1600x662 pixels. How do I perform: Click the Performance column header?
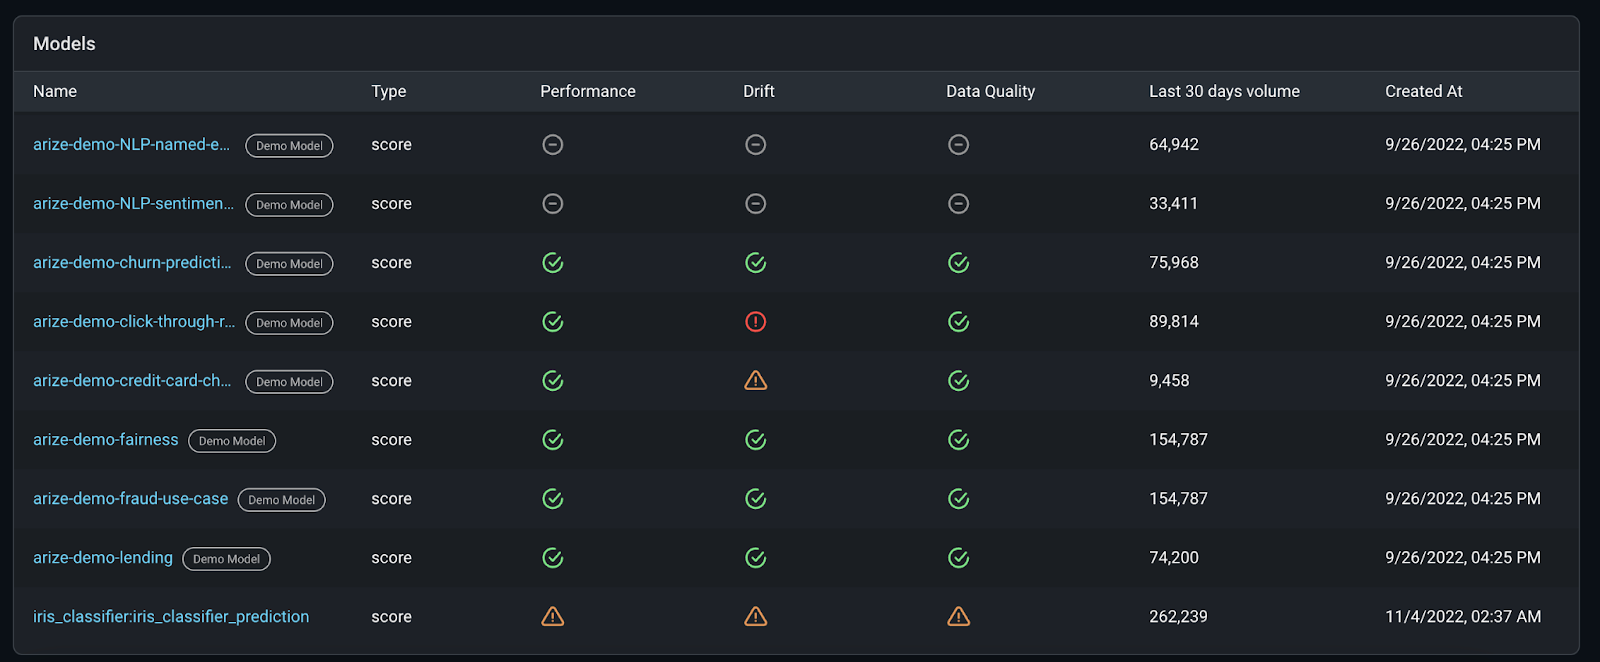pyautogui.click(x=588, y=91)
